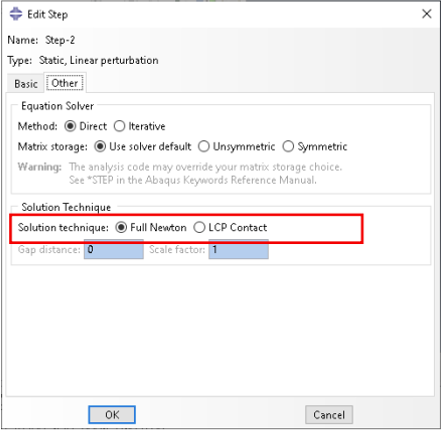Viewport: 441px width, 430px height.
Task: Switch to the Basic tab
Action: tap(26, 84)
